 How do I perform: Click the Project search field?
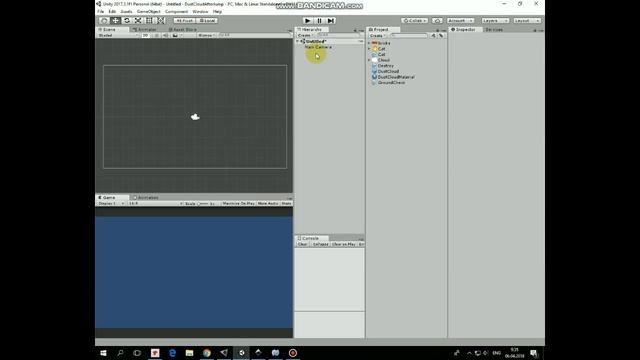pyautogui.click(x=408, y=36)
